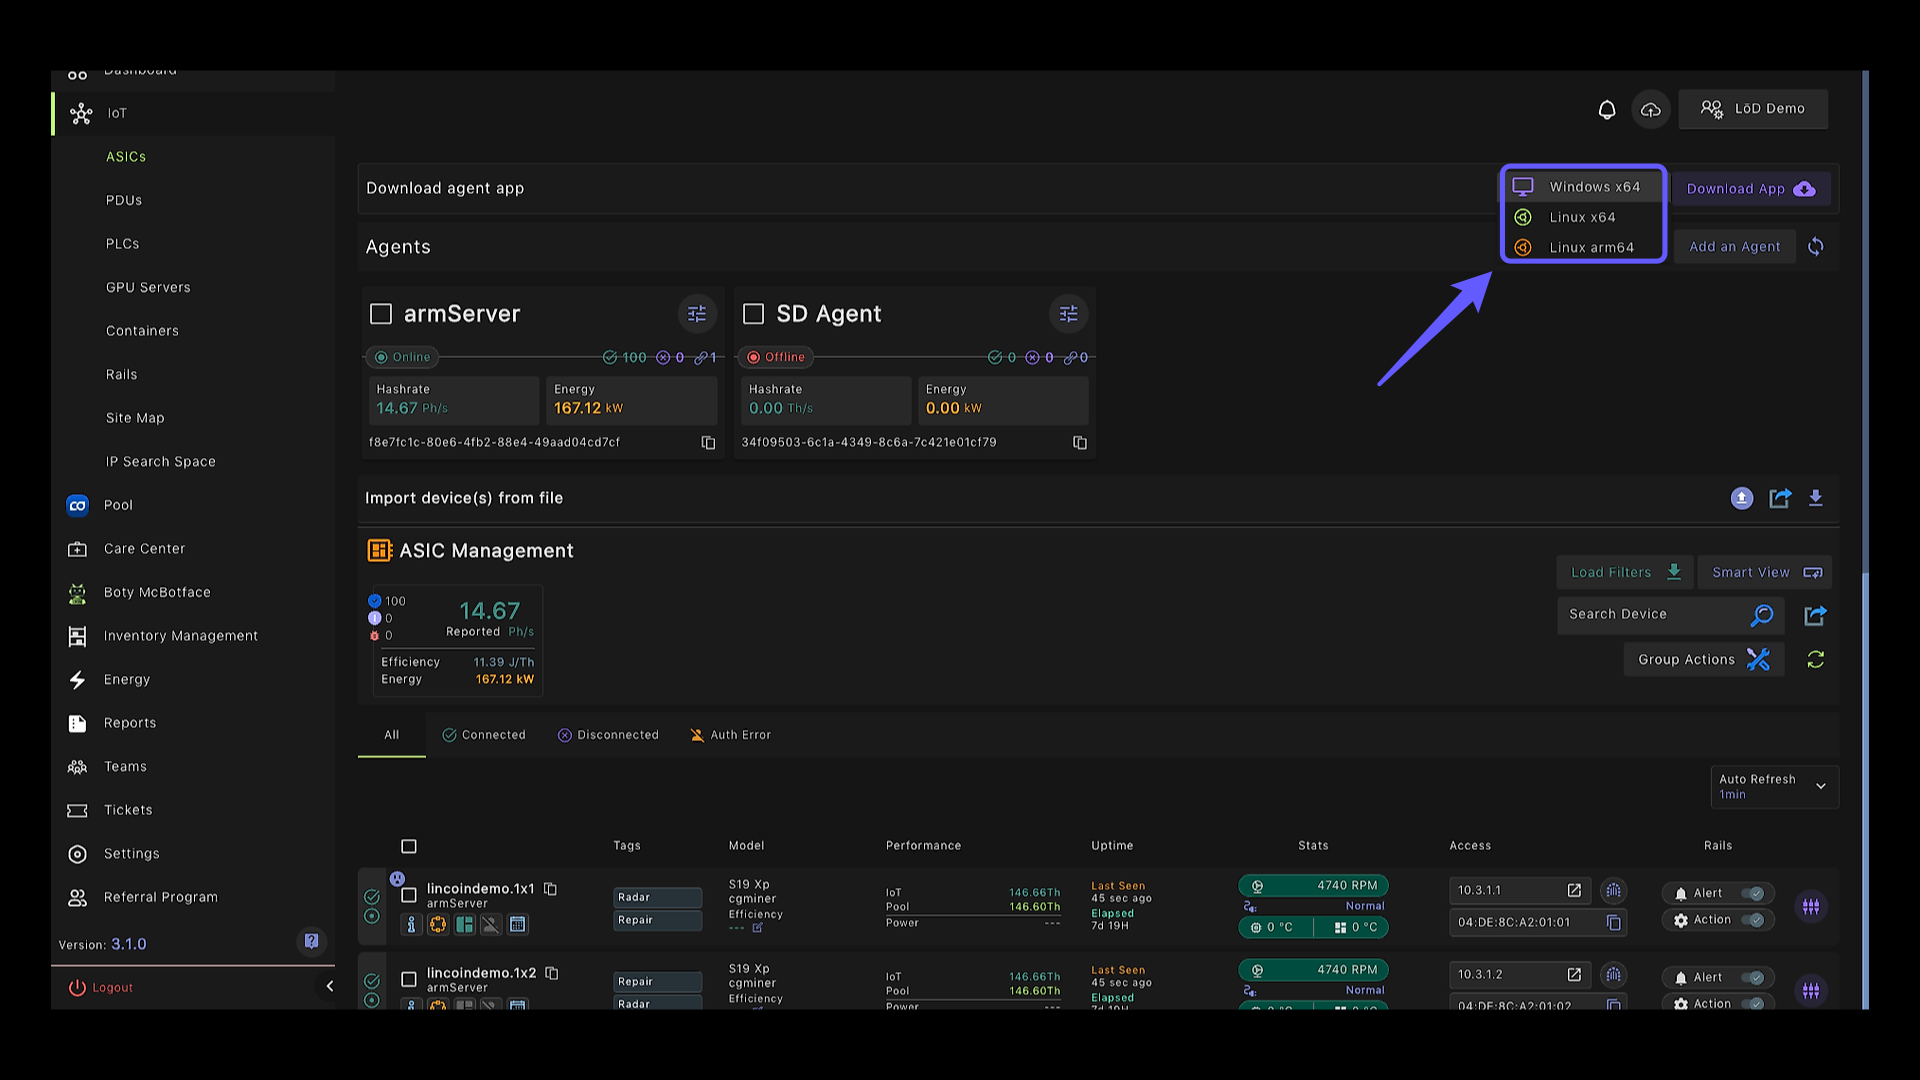Choose Linux arm64 agent download
The width and height of the screenshot is (1920, 1080).
(1582, 247)
